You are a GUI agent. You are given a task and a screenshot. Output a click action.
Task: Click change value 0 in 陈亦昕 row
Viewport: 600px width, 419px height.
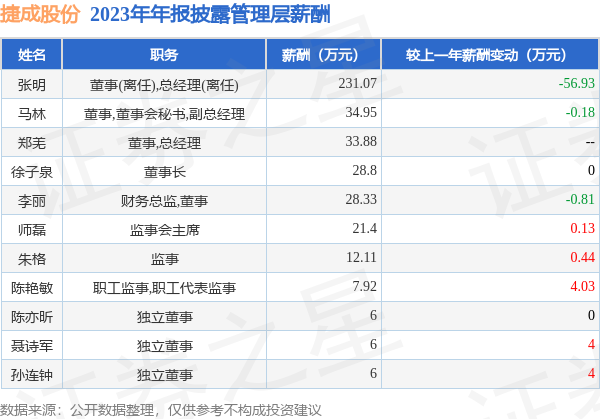coord(591,316)
